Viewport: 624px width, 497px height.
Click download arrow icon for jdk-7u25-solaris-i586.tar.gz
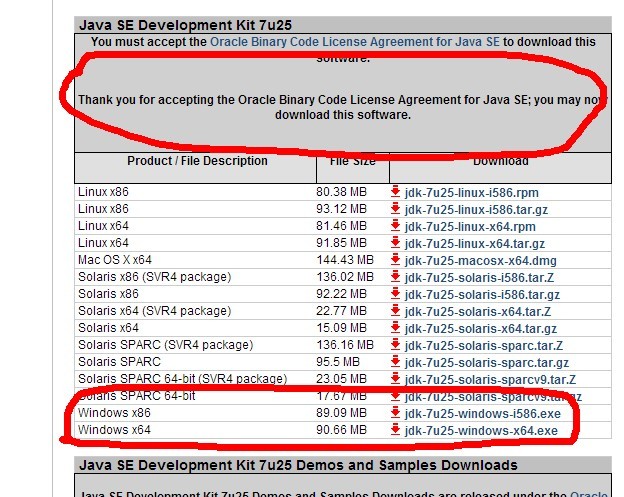395,293
